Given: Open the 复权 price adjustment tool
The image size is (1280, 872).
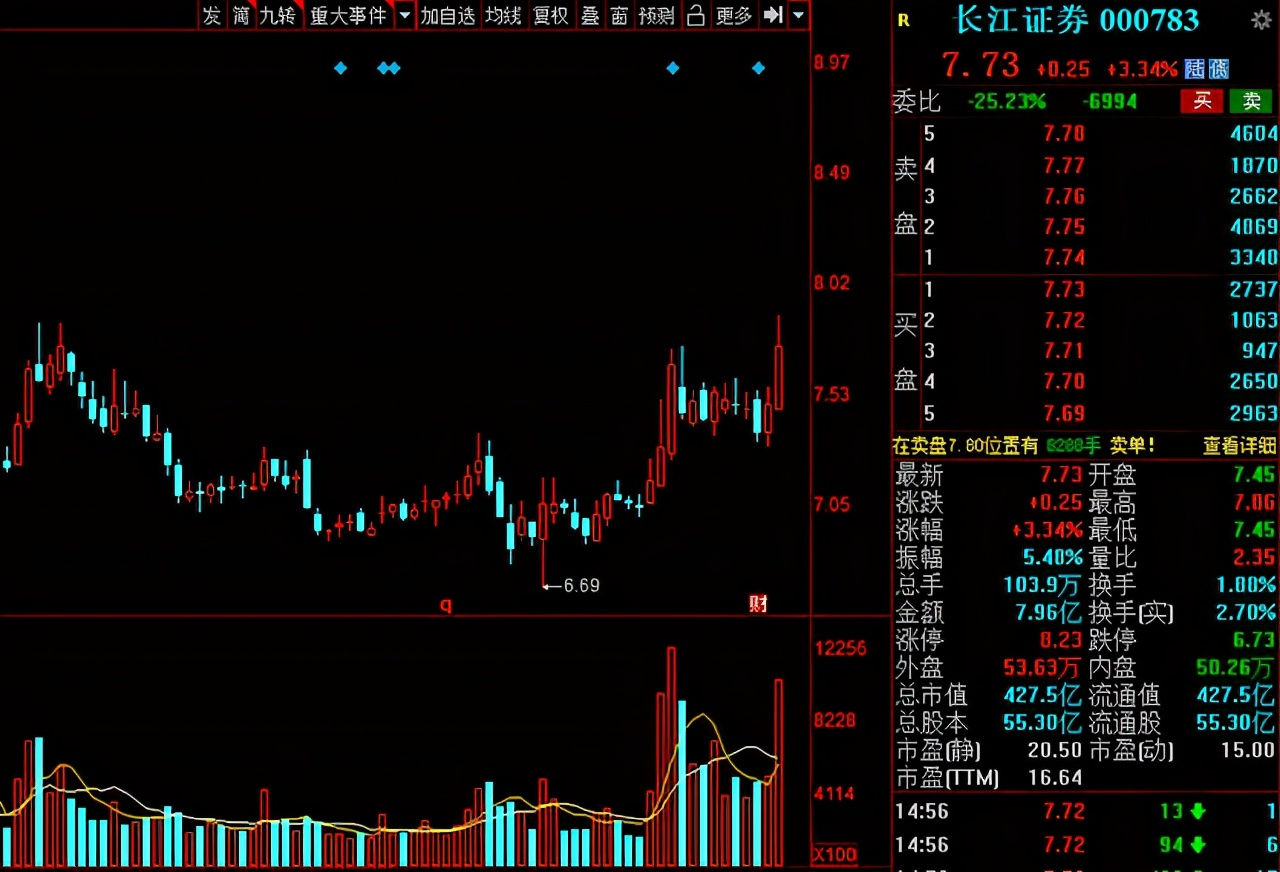Looking at the screenshot, I should 550,17.
